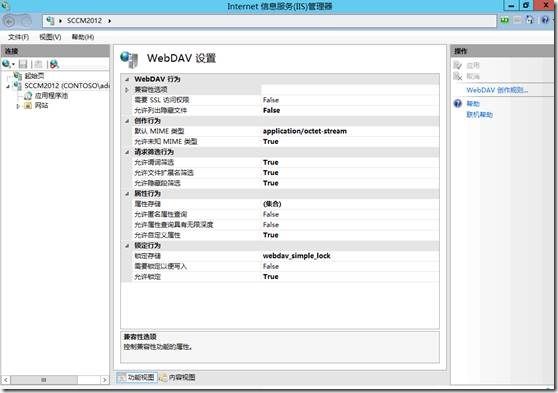Go back using the navigation back arrow
Screen dimensions: 558x393
9,21
